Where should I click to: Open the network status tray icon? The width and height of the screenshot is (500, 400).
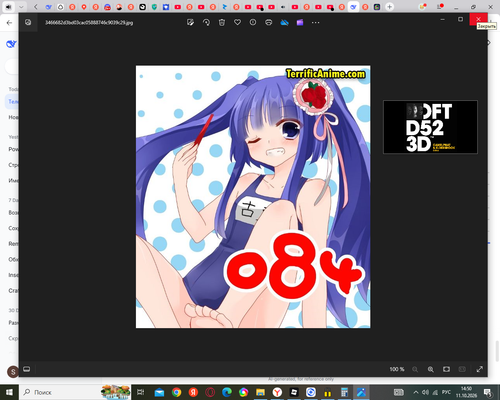(435, 392)
